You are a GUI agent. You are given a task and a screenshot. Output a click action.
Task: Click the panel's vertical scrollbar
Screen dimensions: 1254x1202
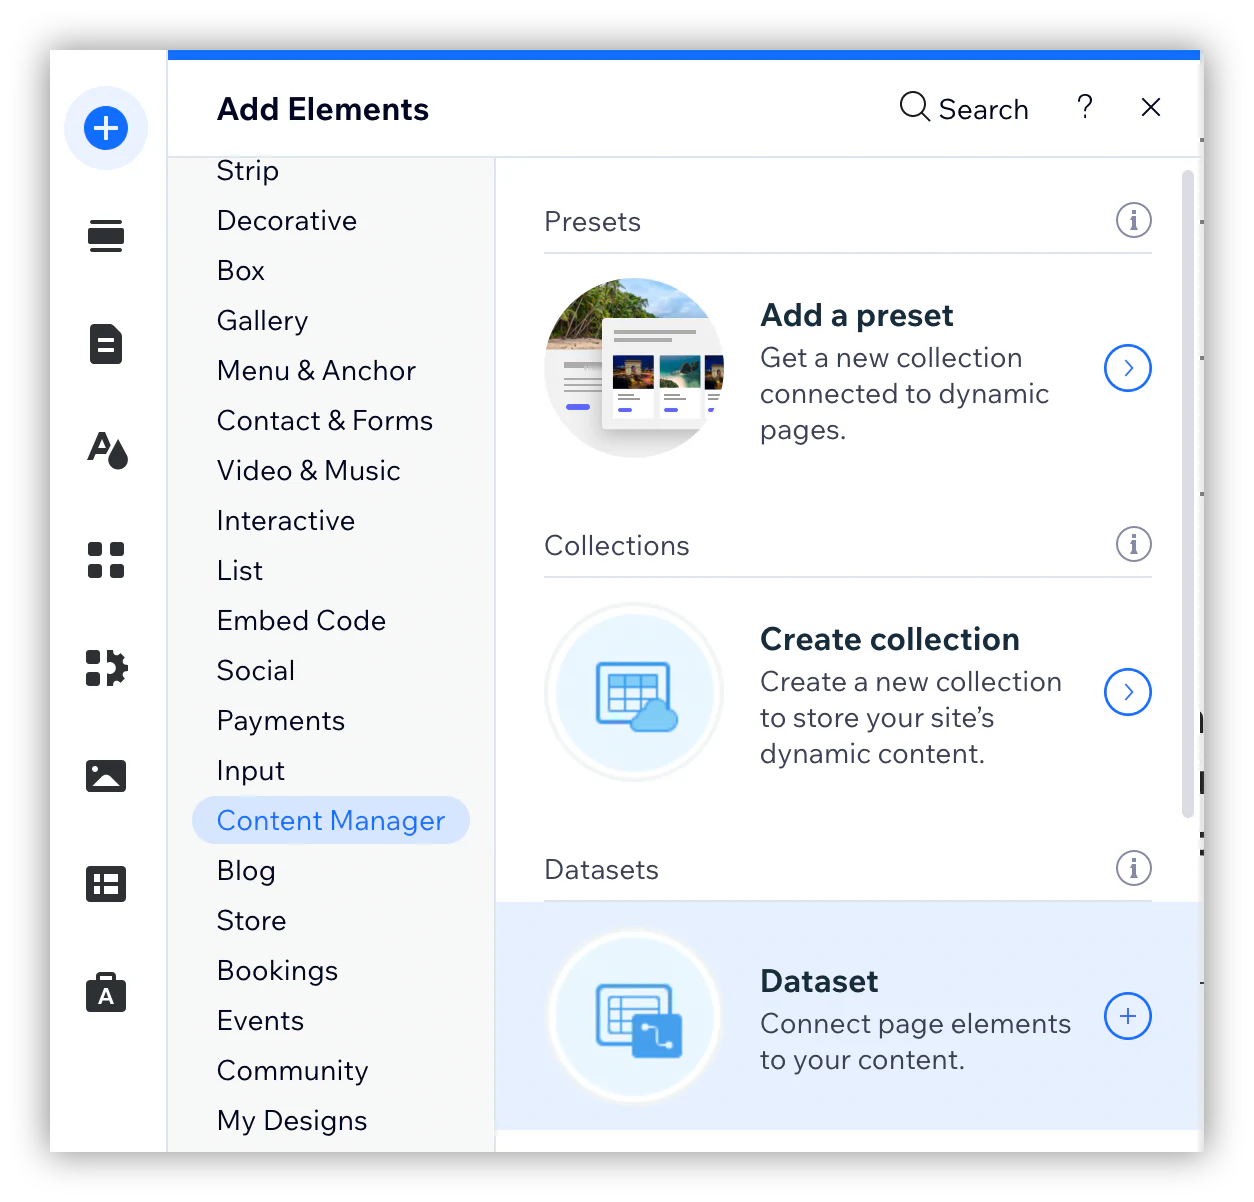pos(1188,494)
